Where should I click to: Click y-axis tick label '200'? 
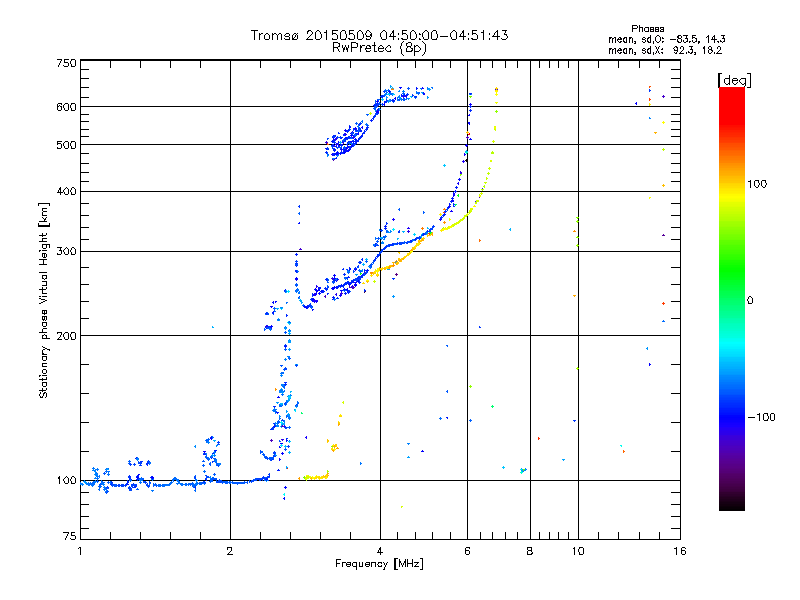tap(66, 336)
